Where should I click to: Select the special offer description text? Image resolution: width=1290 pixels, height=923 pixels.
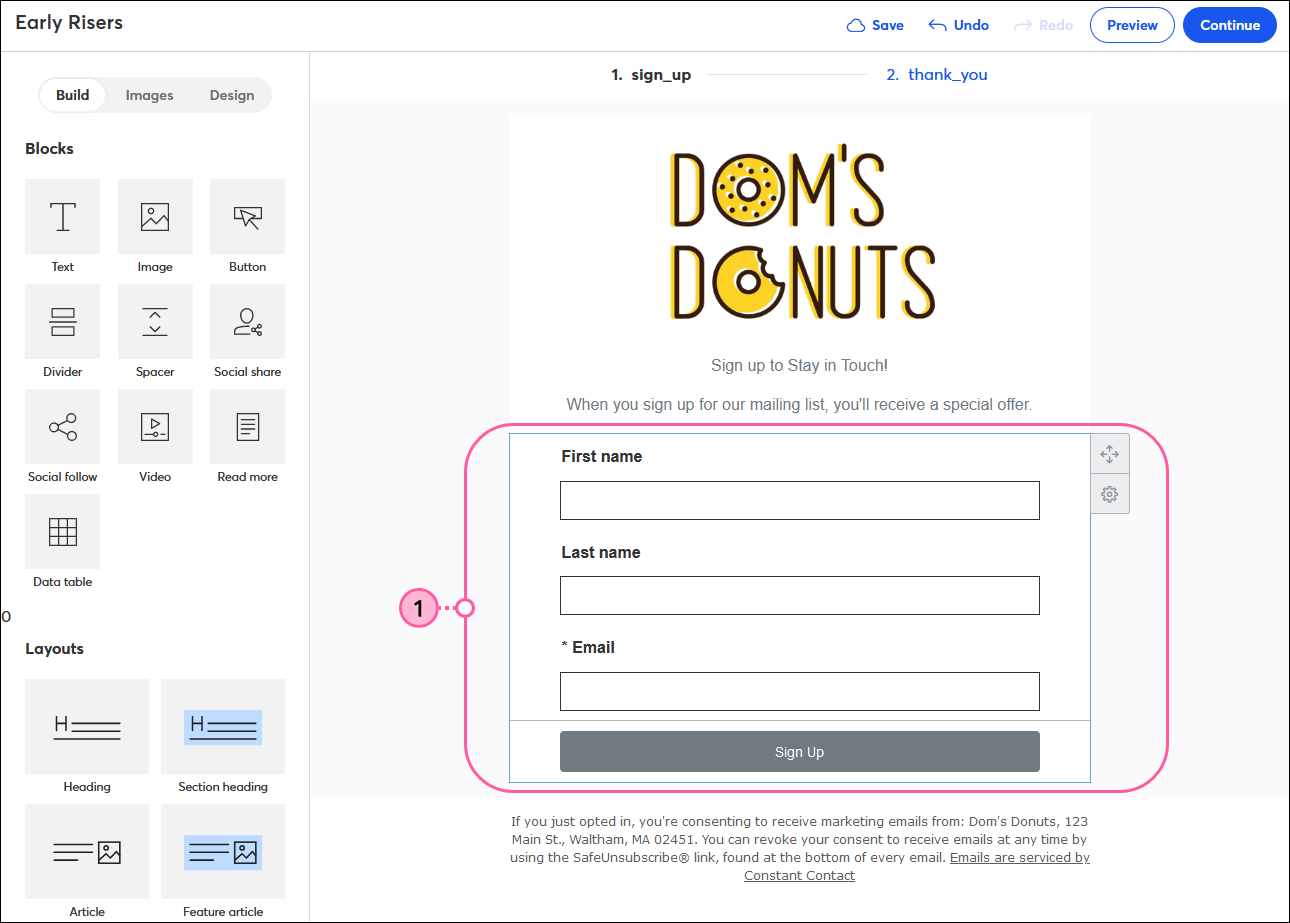(x=799, y=405)
